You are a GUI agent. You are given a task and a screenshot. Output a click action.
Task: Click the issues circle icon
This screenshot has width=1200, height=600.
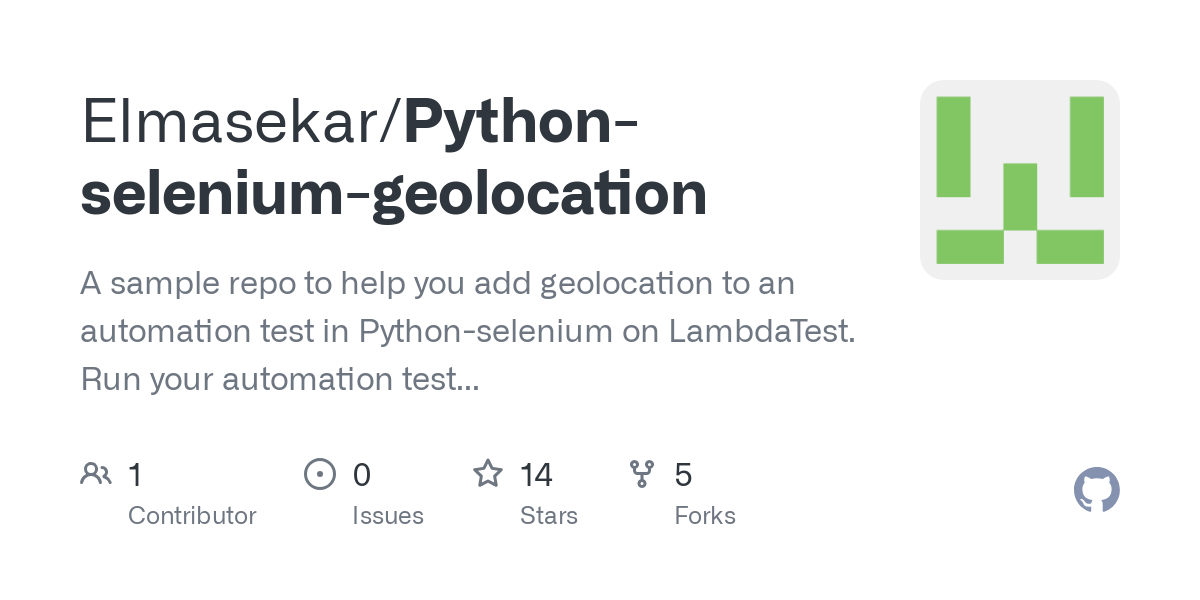[319, 473]
